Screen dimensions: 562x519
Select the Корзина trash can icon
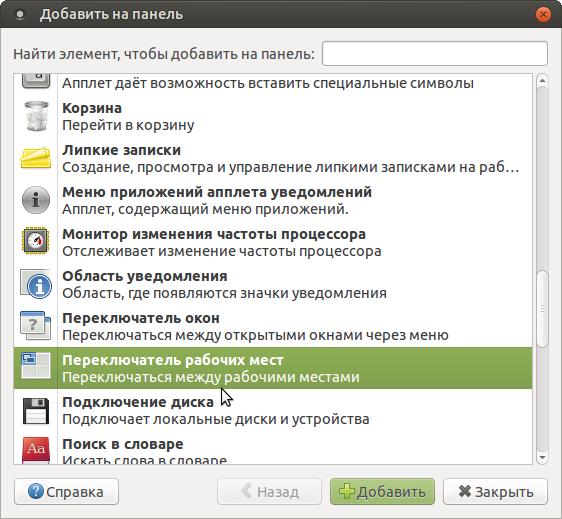pos(36,116)
